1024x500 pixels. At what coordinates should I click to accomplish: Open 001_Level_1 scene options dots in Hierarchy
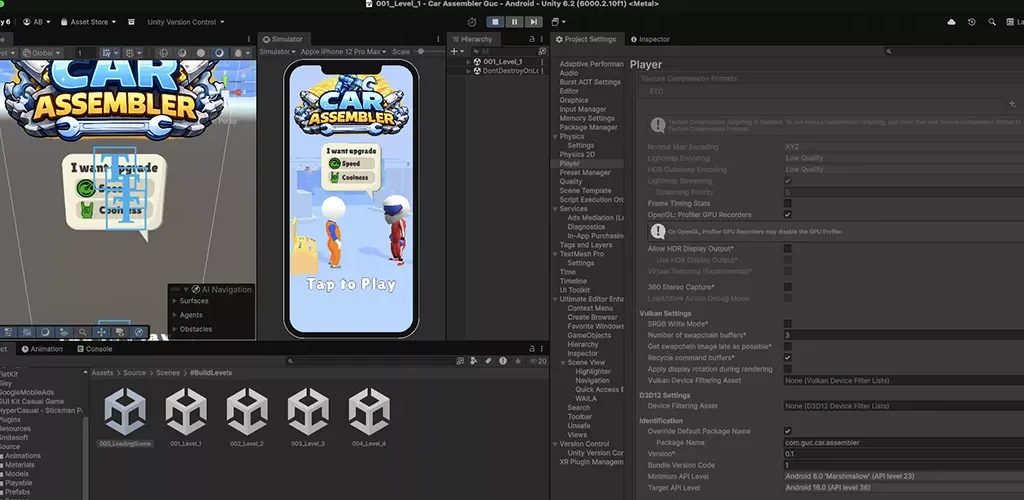coord(543,61)
